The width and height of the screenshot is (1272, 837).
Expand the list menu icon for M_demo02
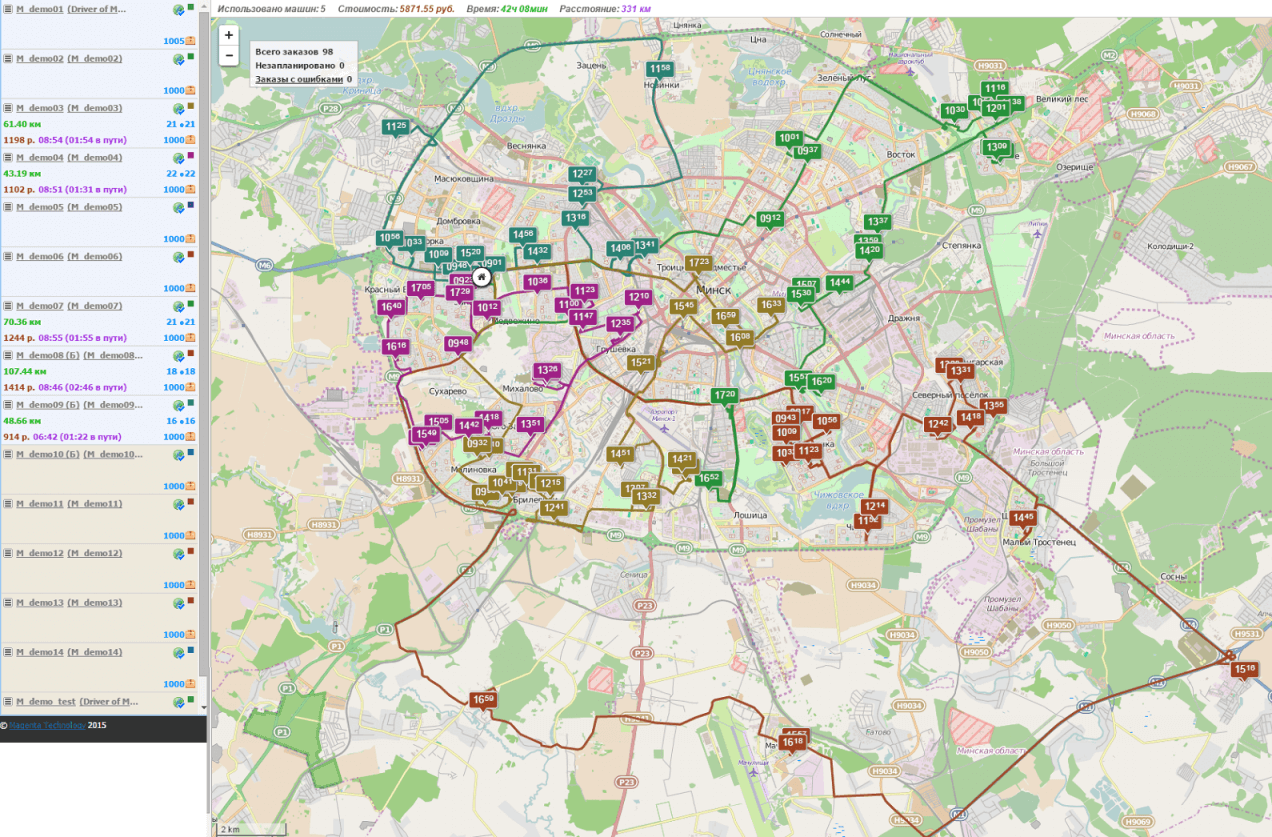click(8, 59)
